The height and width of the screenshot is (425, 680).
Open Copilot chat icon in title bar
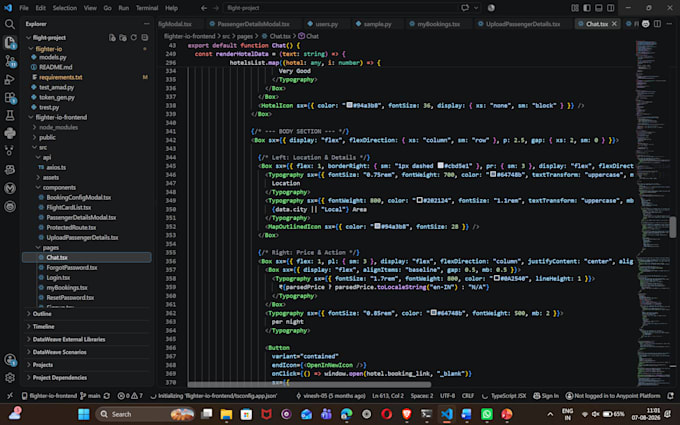coord(465,8)
